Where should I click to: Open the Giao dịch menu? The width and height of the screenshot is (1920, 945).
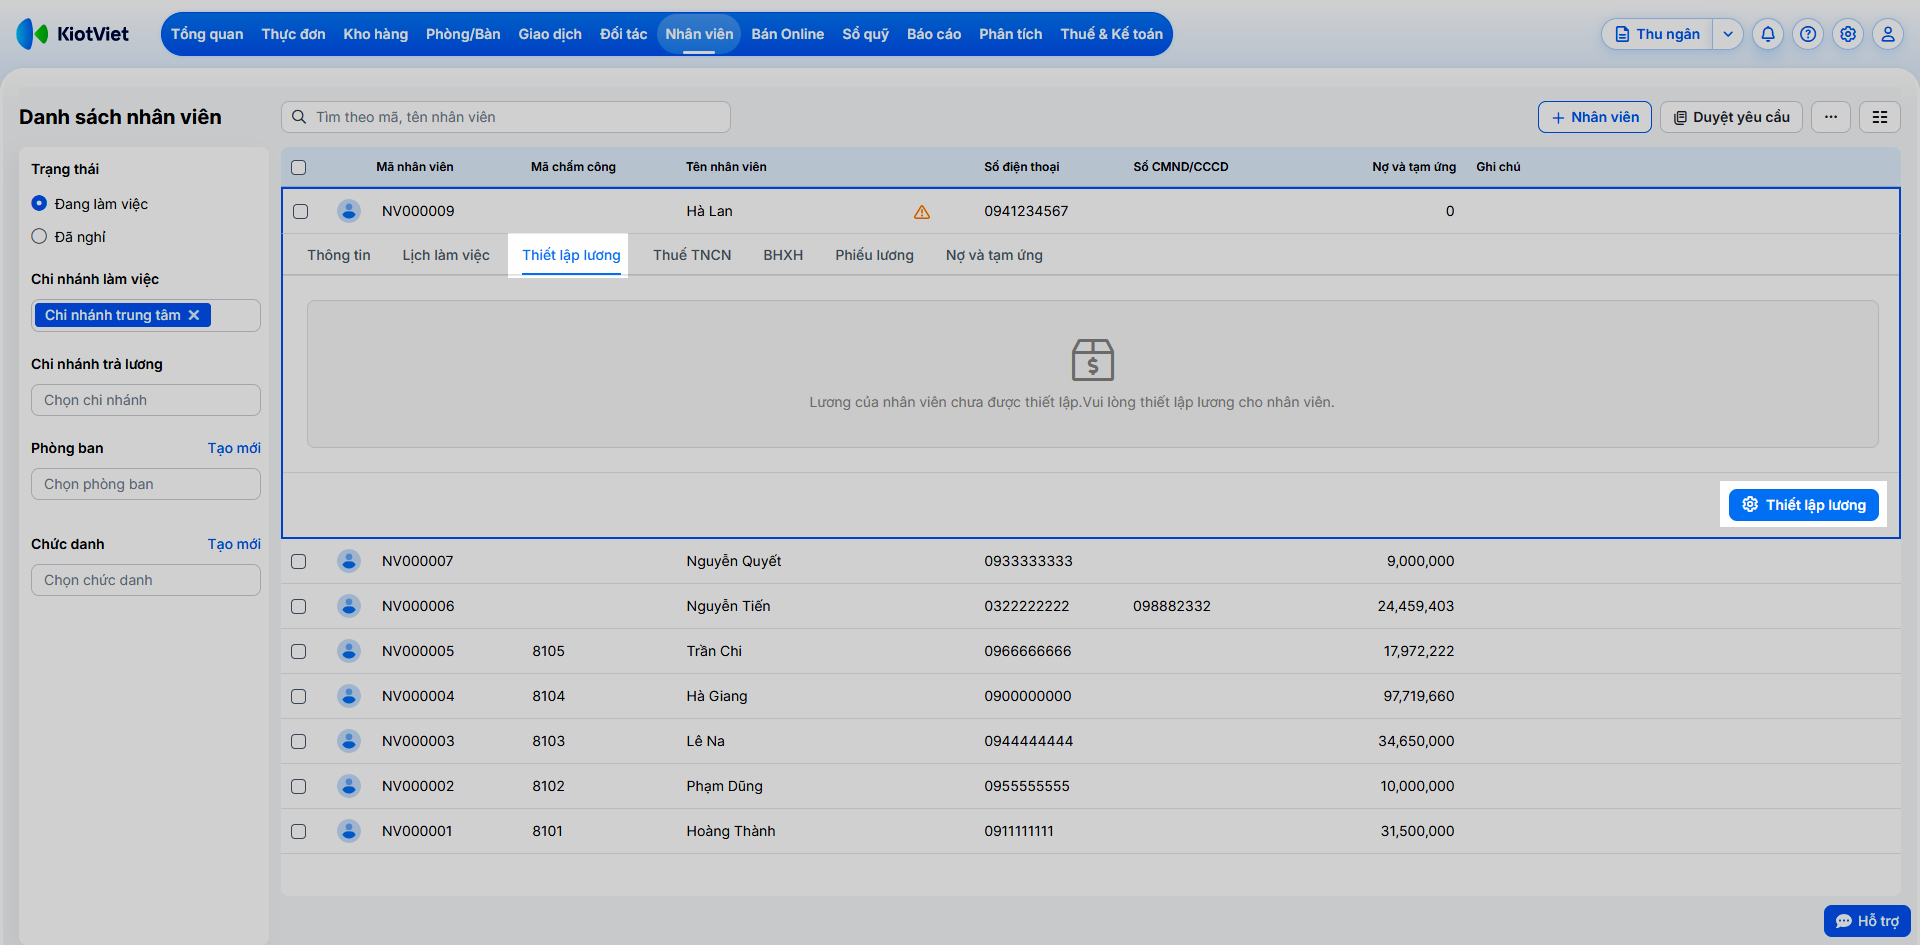(x=550, y=34)
